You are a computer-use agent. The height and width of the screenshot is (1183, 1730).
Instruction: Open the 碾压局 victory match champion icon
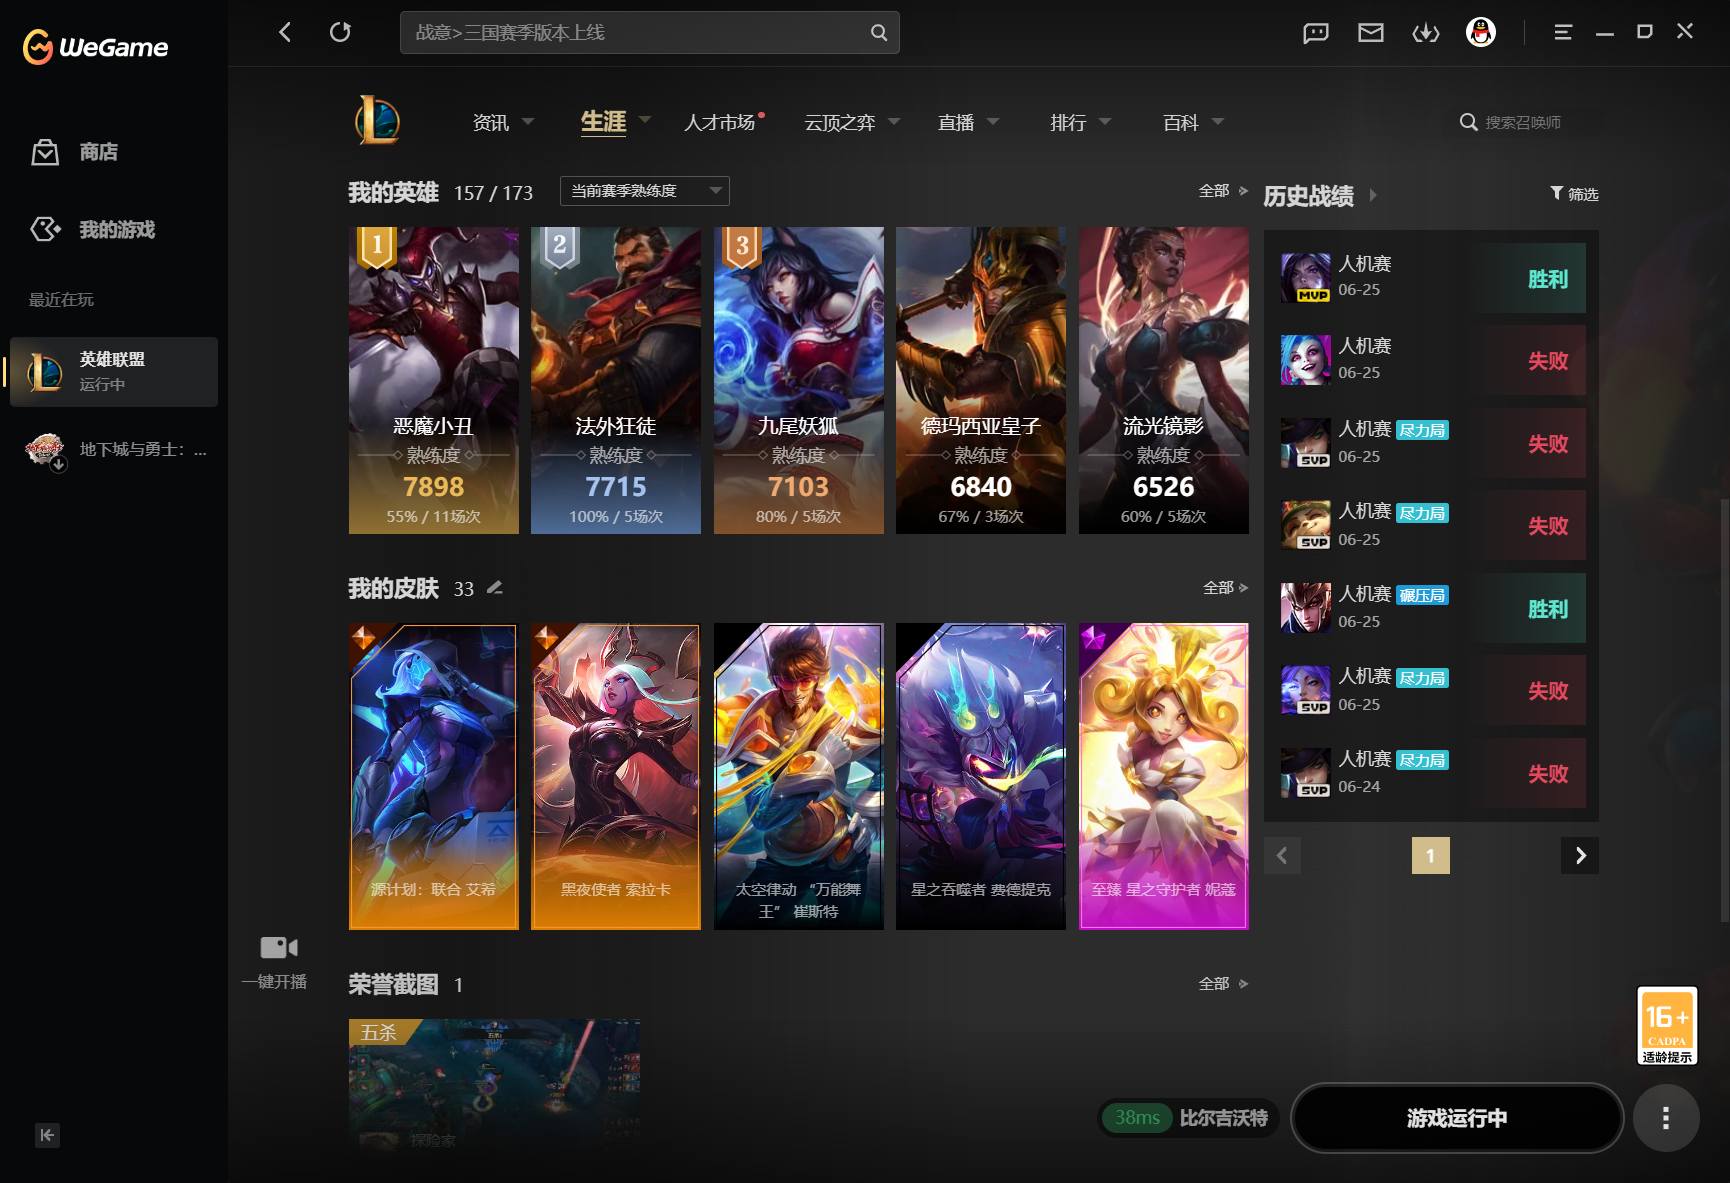click(1306, 608)
